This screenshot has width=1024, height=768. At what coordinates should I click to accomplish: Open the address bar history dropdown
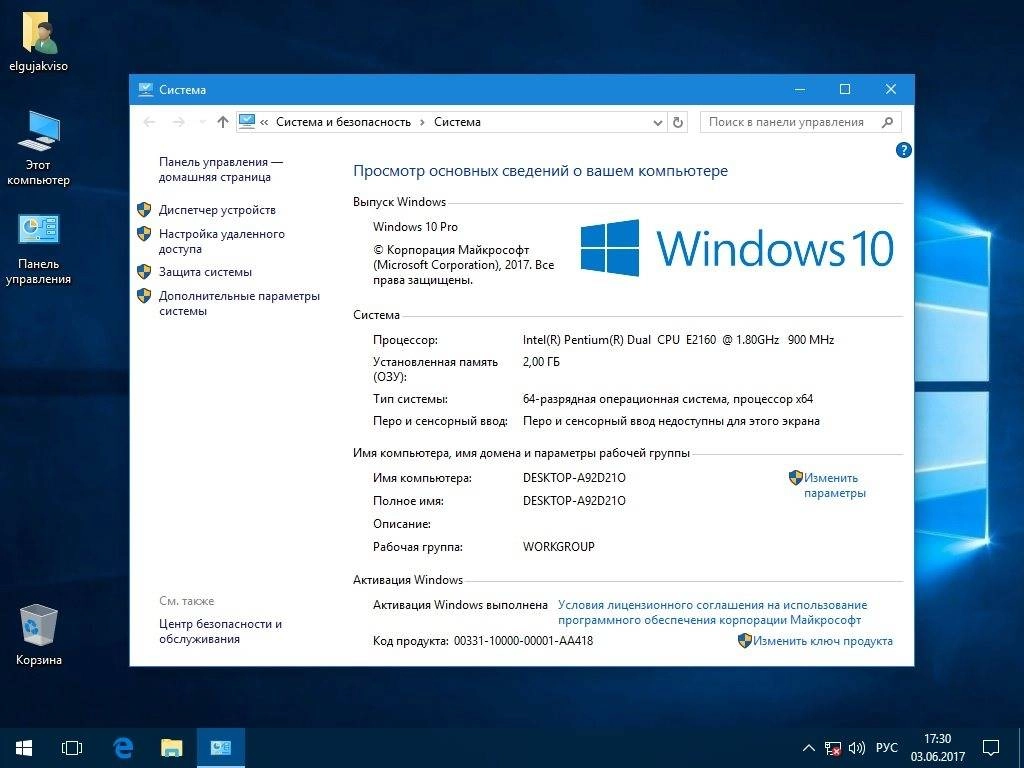coord(658,122)
